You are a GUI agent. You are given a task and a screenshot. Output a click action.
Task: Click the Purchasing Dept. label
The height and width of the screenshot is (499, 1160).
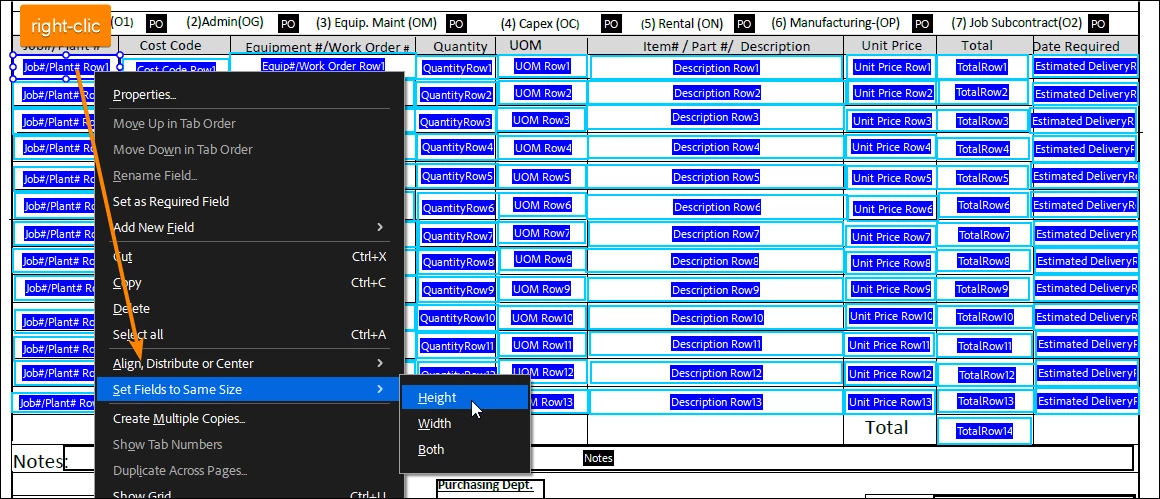click(x=485, y=486)
